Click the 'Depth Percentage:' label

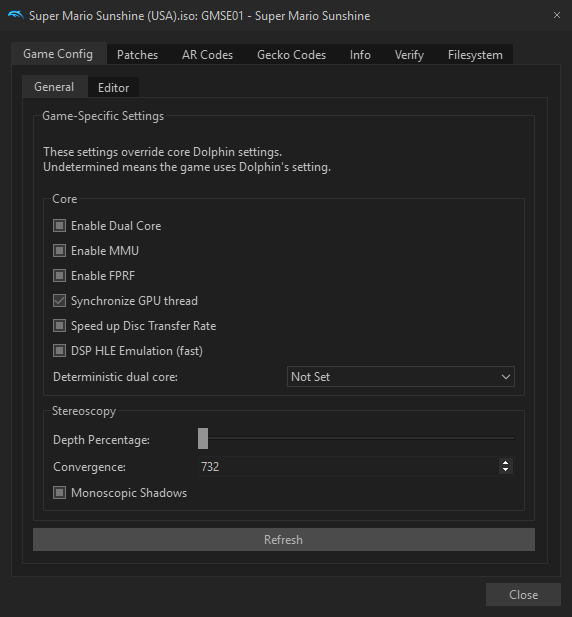click(x=101, y=440)
